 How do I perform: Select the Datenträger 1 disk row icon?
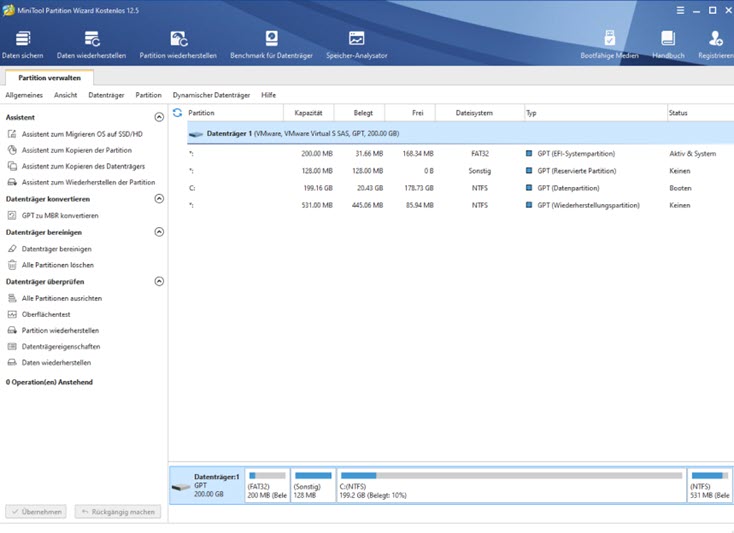tap(196, 134)
